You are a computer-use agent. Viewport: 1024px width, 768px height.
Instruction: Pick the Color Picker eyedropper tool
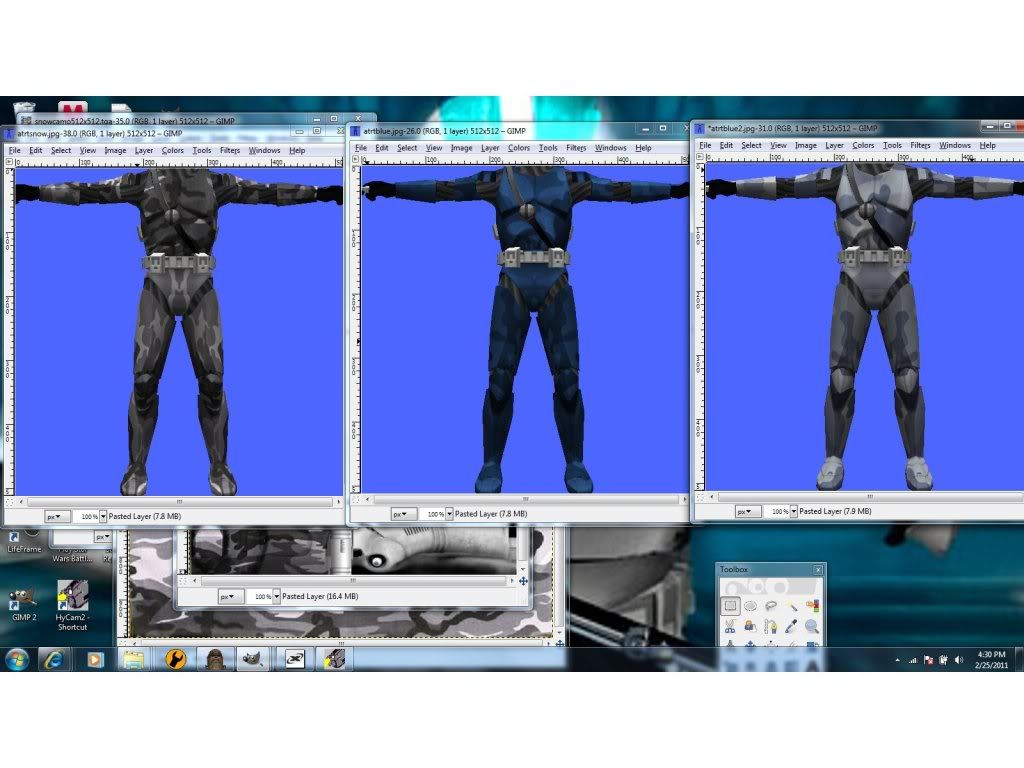point(792,627)
